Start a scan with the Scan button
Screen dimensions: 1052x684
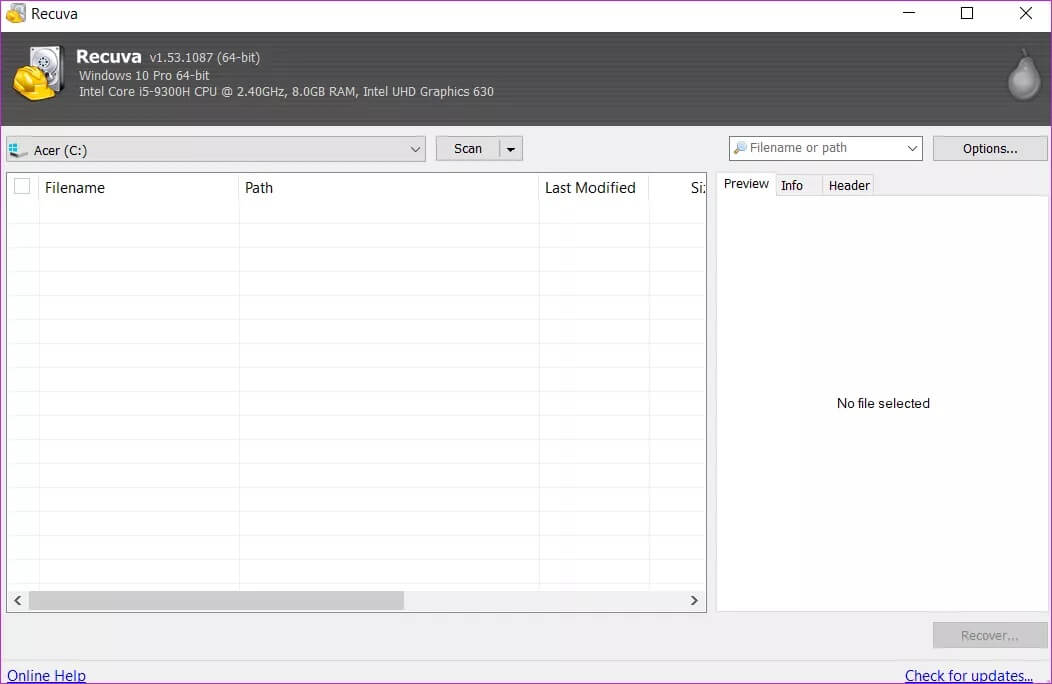(468, 149)
